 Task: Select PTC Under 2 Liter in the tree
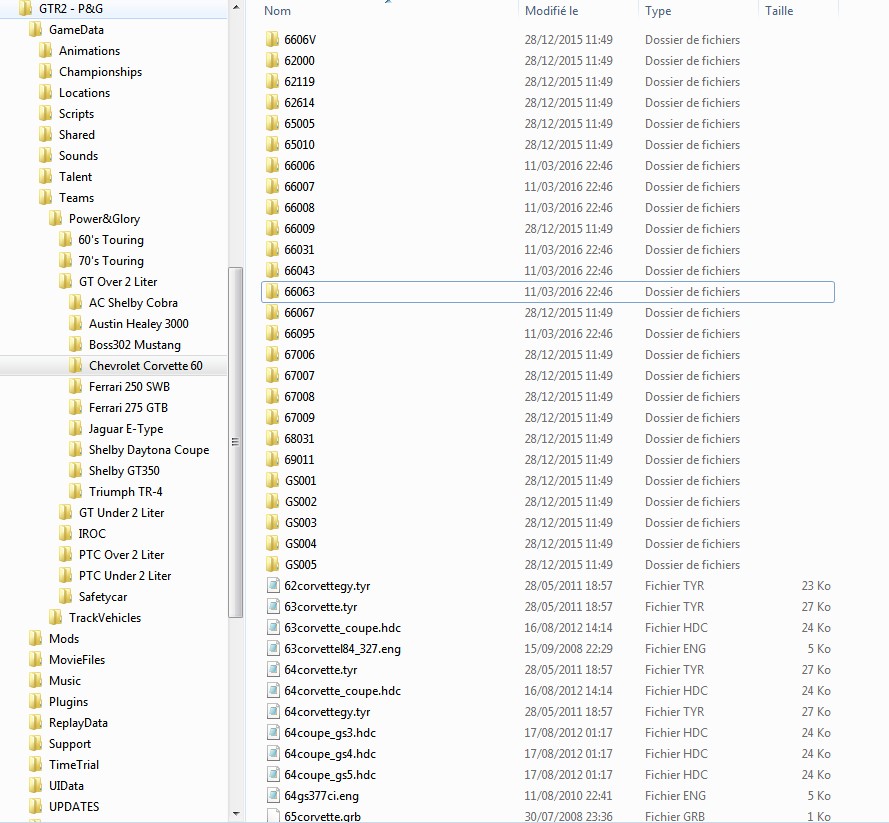point(125,575)
